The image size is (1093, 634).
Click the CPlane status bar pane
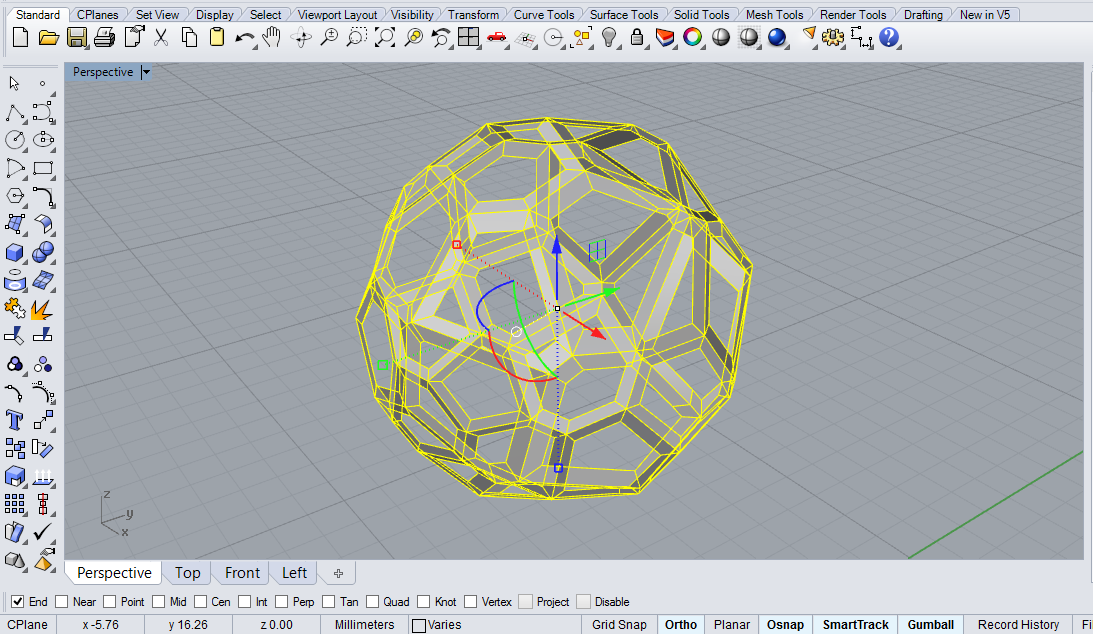(28, 624)
